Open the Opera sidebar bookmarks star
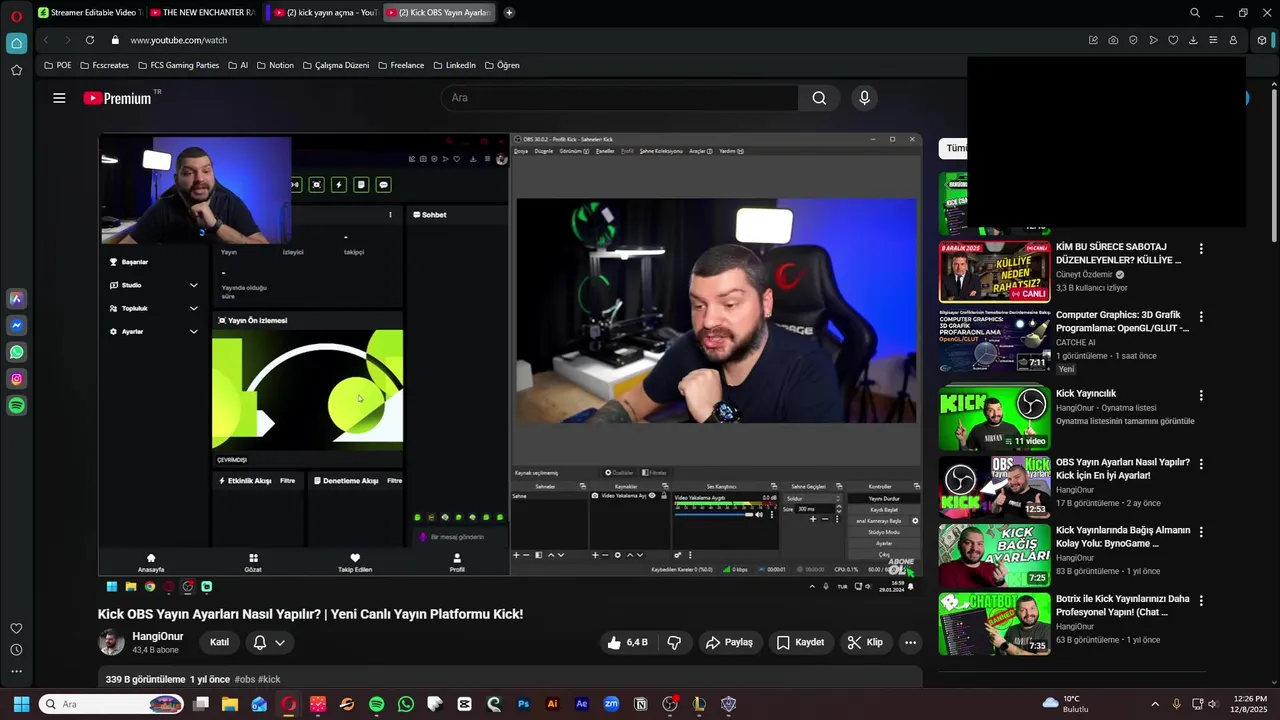This screenshot has height=720, width=1280. click(x=16, y=70)
